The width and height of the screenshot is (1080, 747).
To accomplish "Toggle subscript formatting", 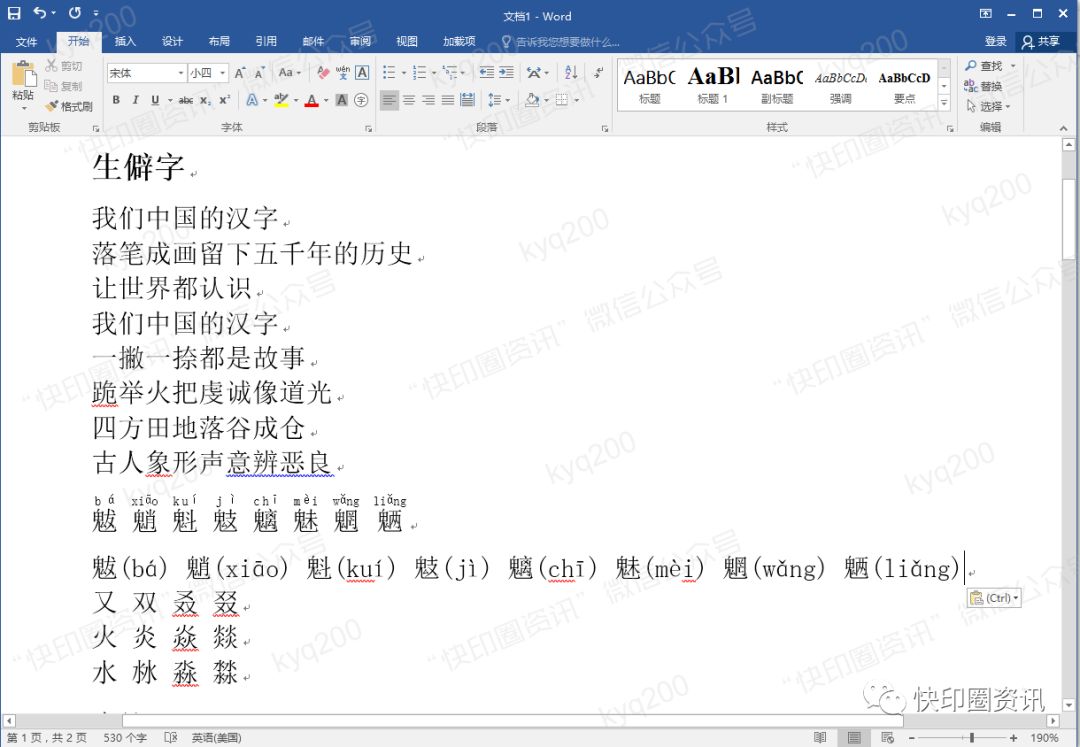I will tap(205, 100).
